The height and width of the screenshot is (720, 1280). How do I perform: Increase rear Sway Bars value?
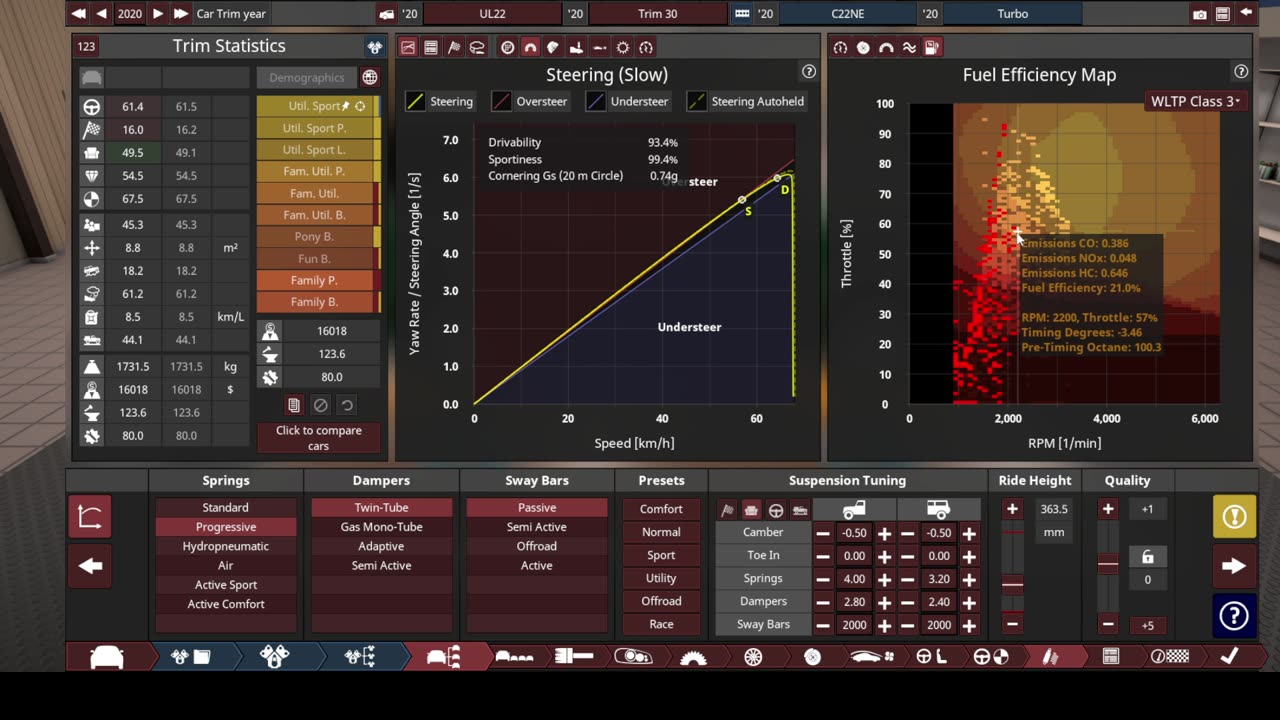(969, 625)
